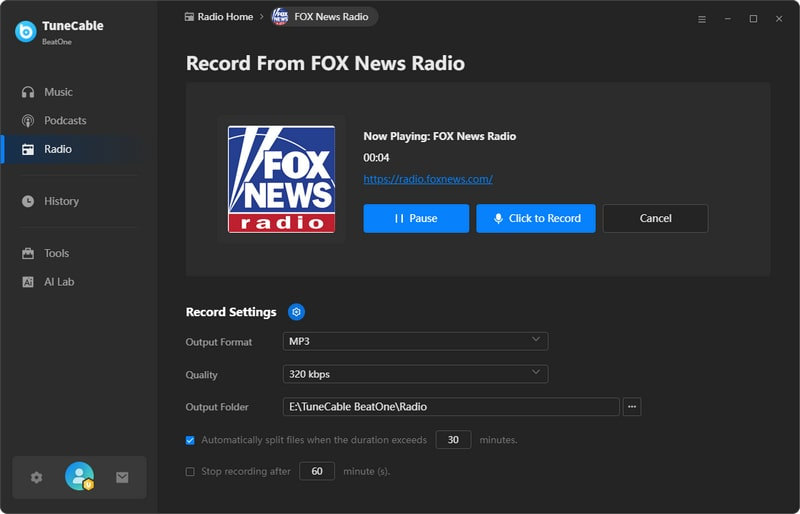
Task: Click the Now Playing: FOX News Radio text
Action: (x=440, y=136)
